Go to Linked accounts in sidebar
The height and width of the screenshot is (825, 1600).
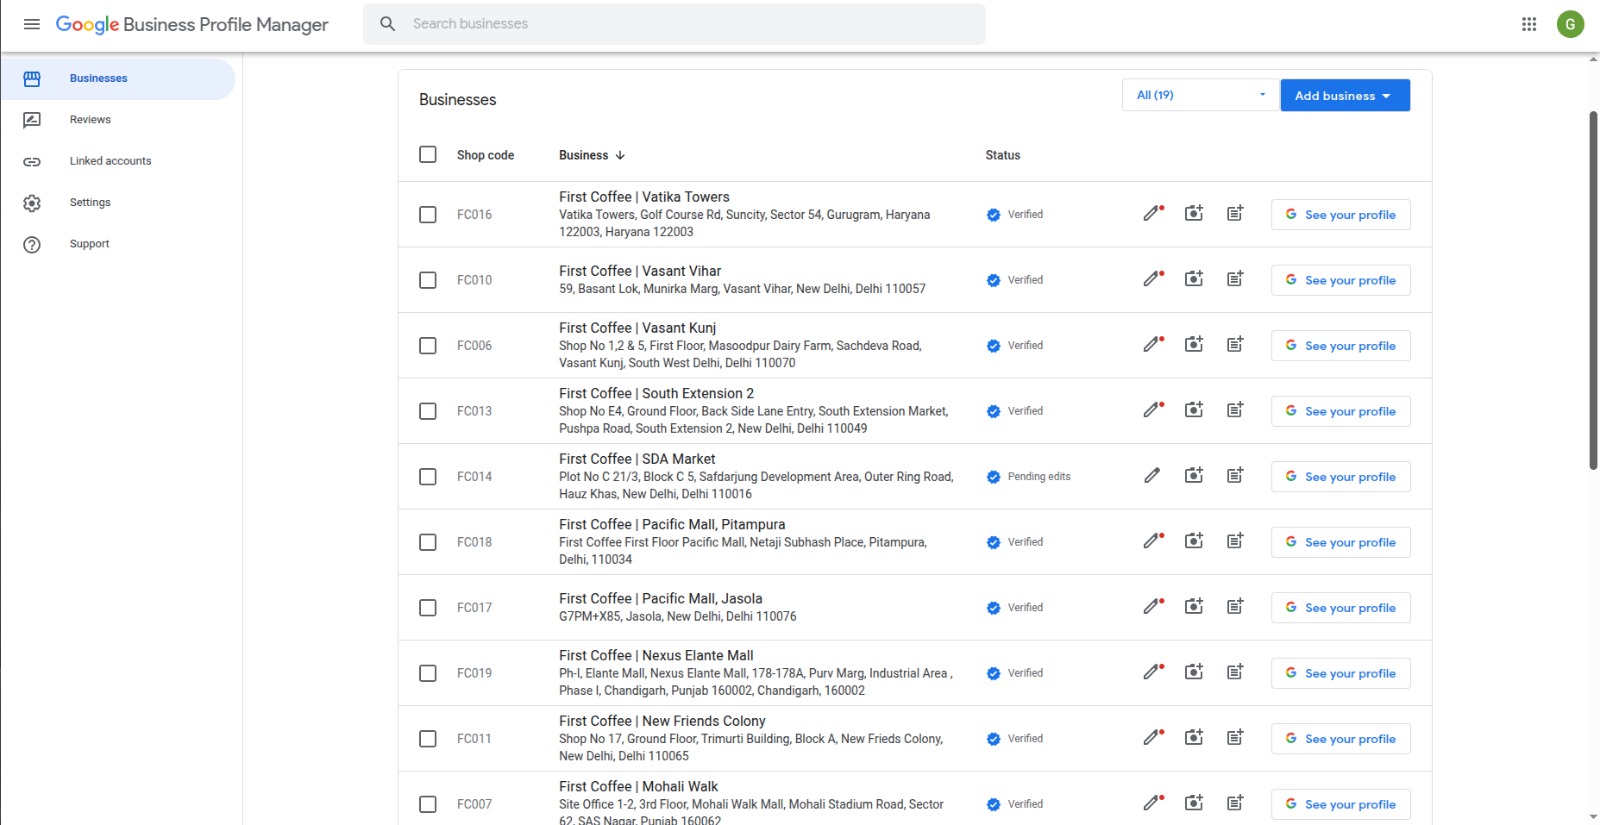click(110, 161)
